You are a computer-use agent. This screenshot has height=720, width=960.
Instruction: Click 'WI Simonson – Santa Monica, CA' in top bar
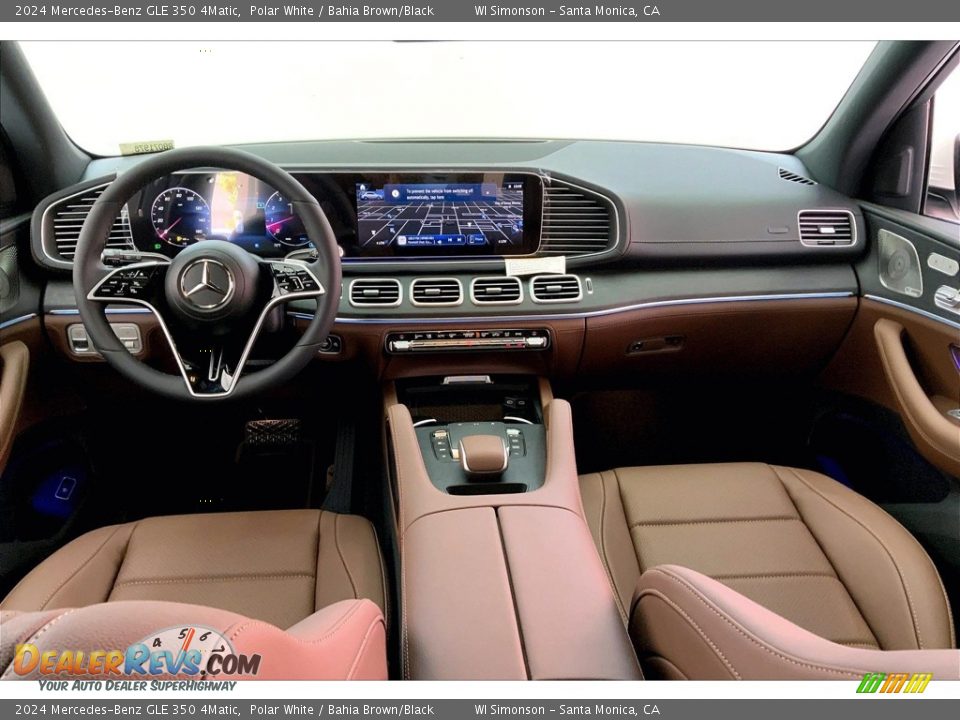[x=566, y=11]
